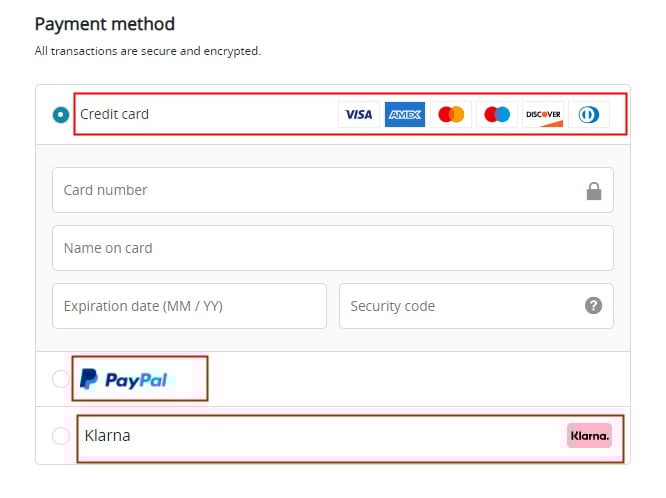Focus the Security code input
The image size is (666, 498).
[460, 306]
